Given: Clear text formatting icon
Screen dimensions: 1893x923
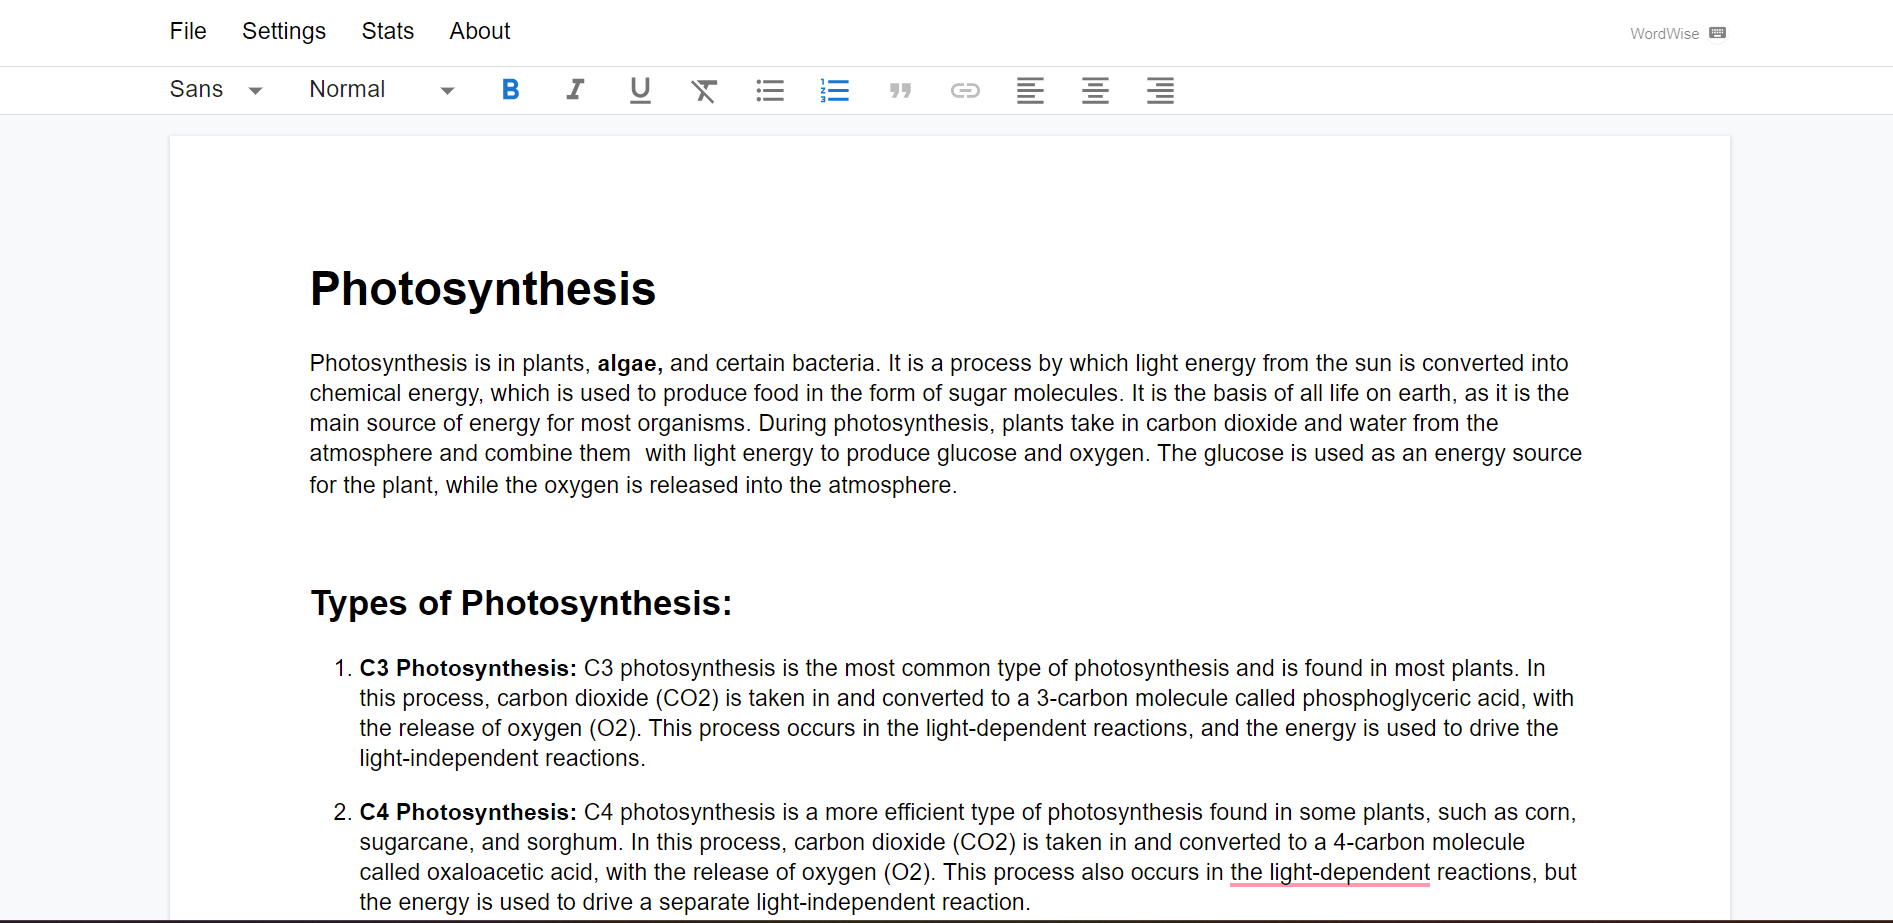Looking at the screenshot, I should [x=704, y=91].
